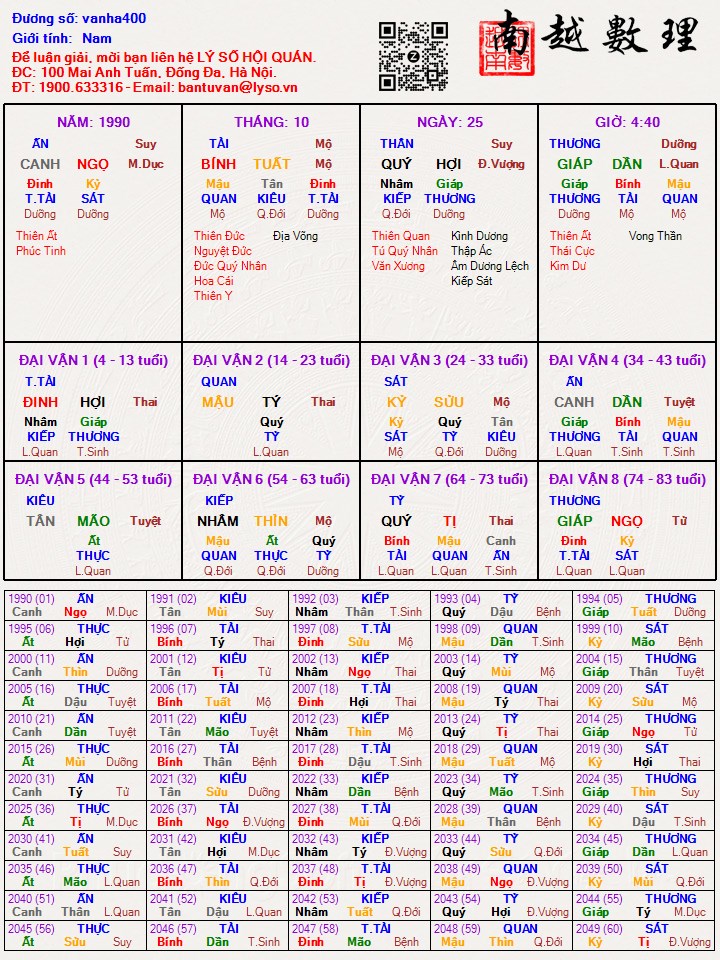720x960 pixels.
Task: Click the 'LÝ SỐ HỘI QUÁN' invitation line
Action: [x=164, y=58]
